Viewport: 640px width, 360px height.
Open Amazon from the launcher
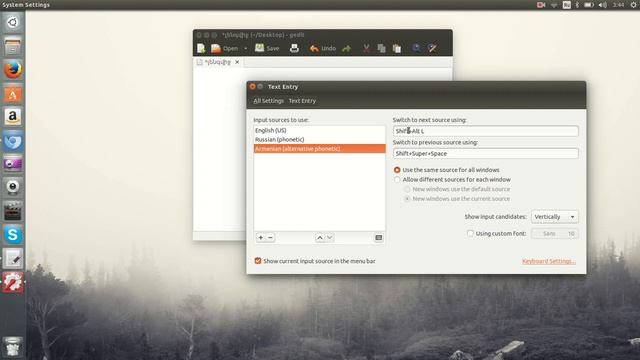point(13,117)
